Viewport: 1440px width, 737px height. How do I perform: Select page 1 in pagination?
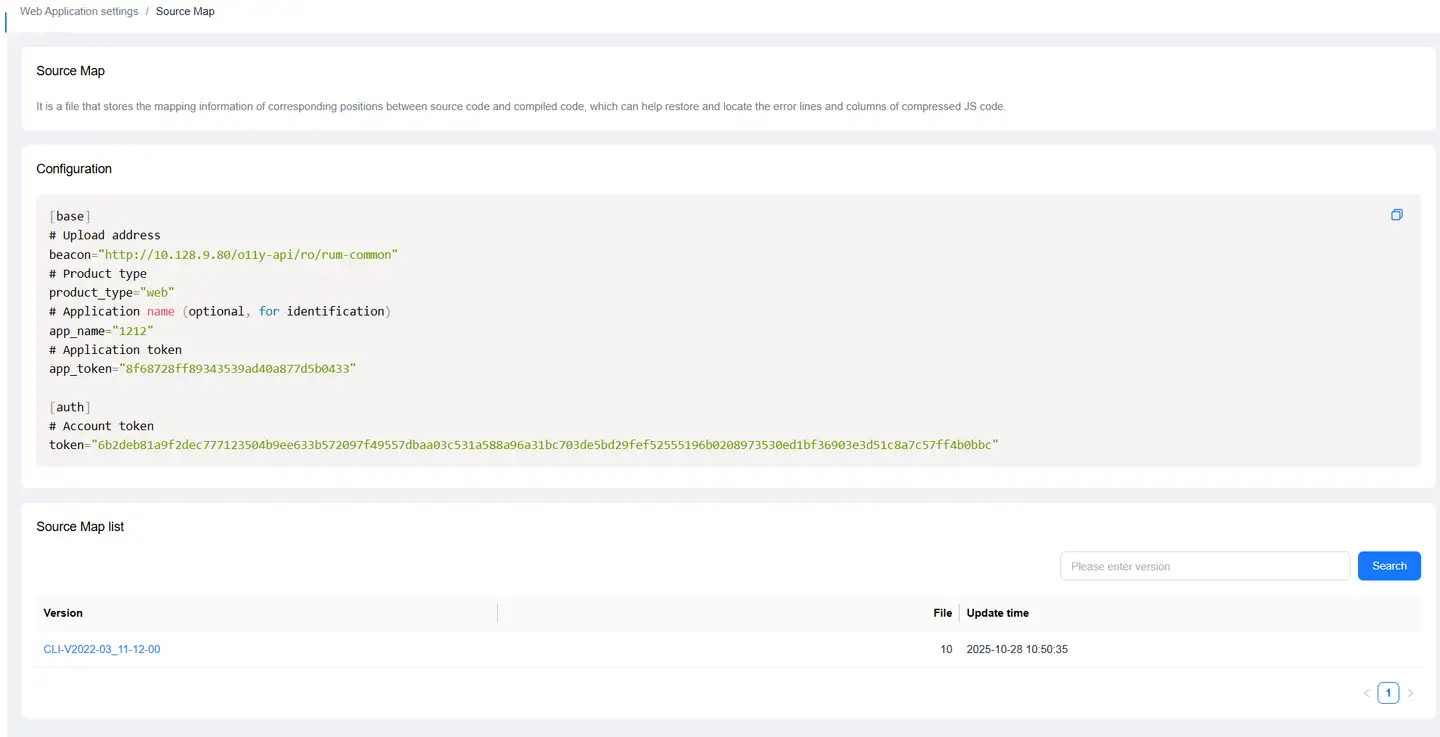1388,693
